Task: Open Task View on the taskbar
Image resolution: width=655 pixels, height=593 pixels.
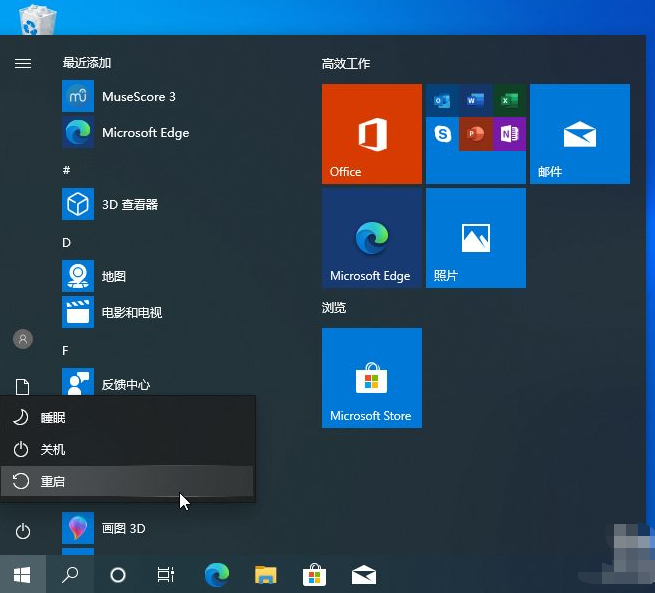Action: (166, 575)
